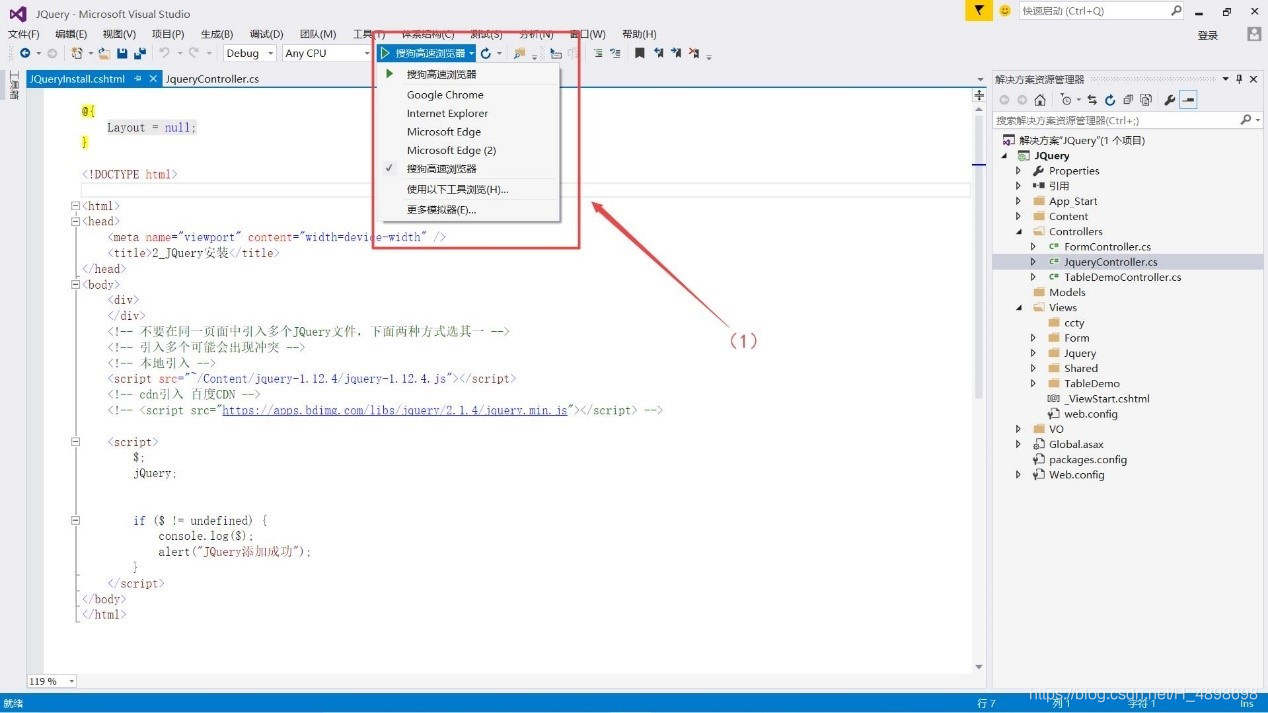Pin the Solution Explorer panel
Image resolution: width=1268 pixels, height=713 pixels.
1239,79
